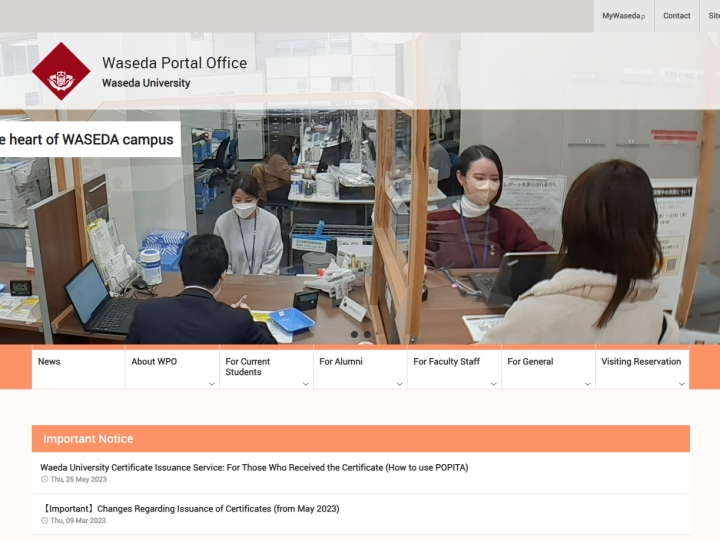
Task: Click the clock icon beside 09 Mar 2023
Action: [x=45, y=521]
